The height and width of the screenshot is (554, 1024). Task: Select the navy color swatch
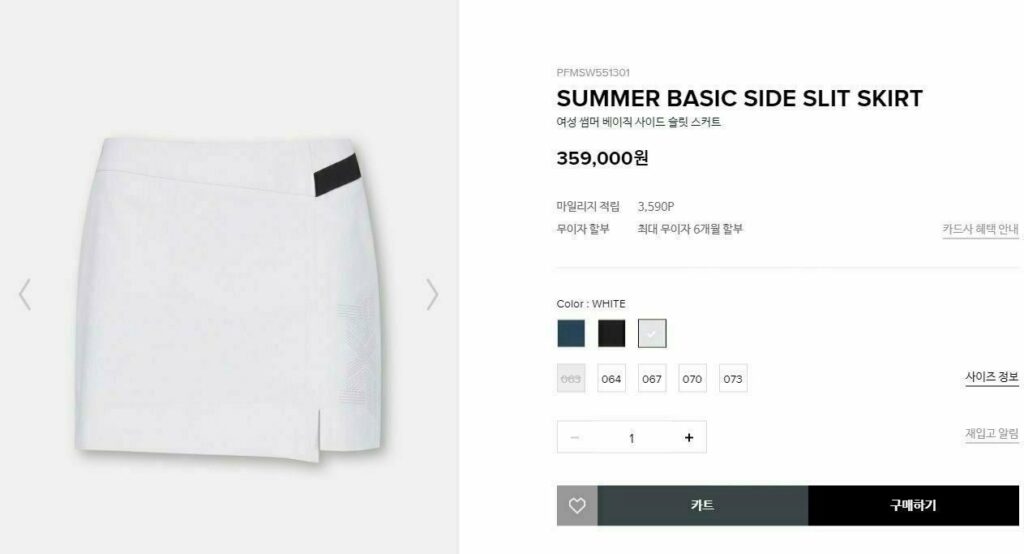click(571, 333)
